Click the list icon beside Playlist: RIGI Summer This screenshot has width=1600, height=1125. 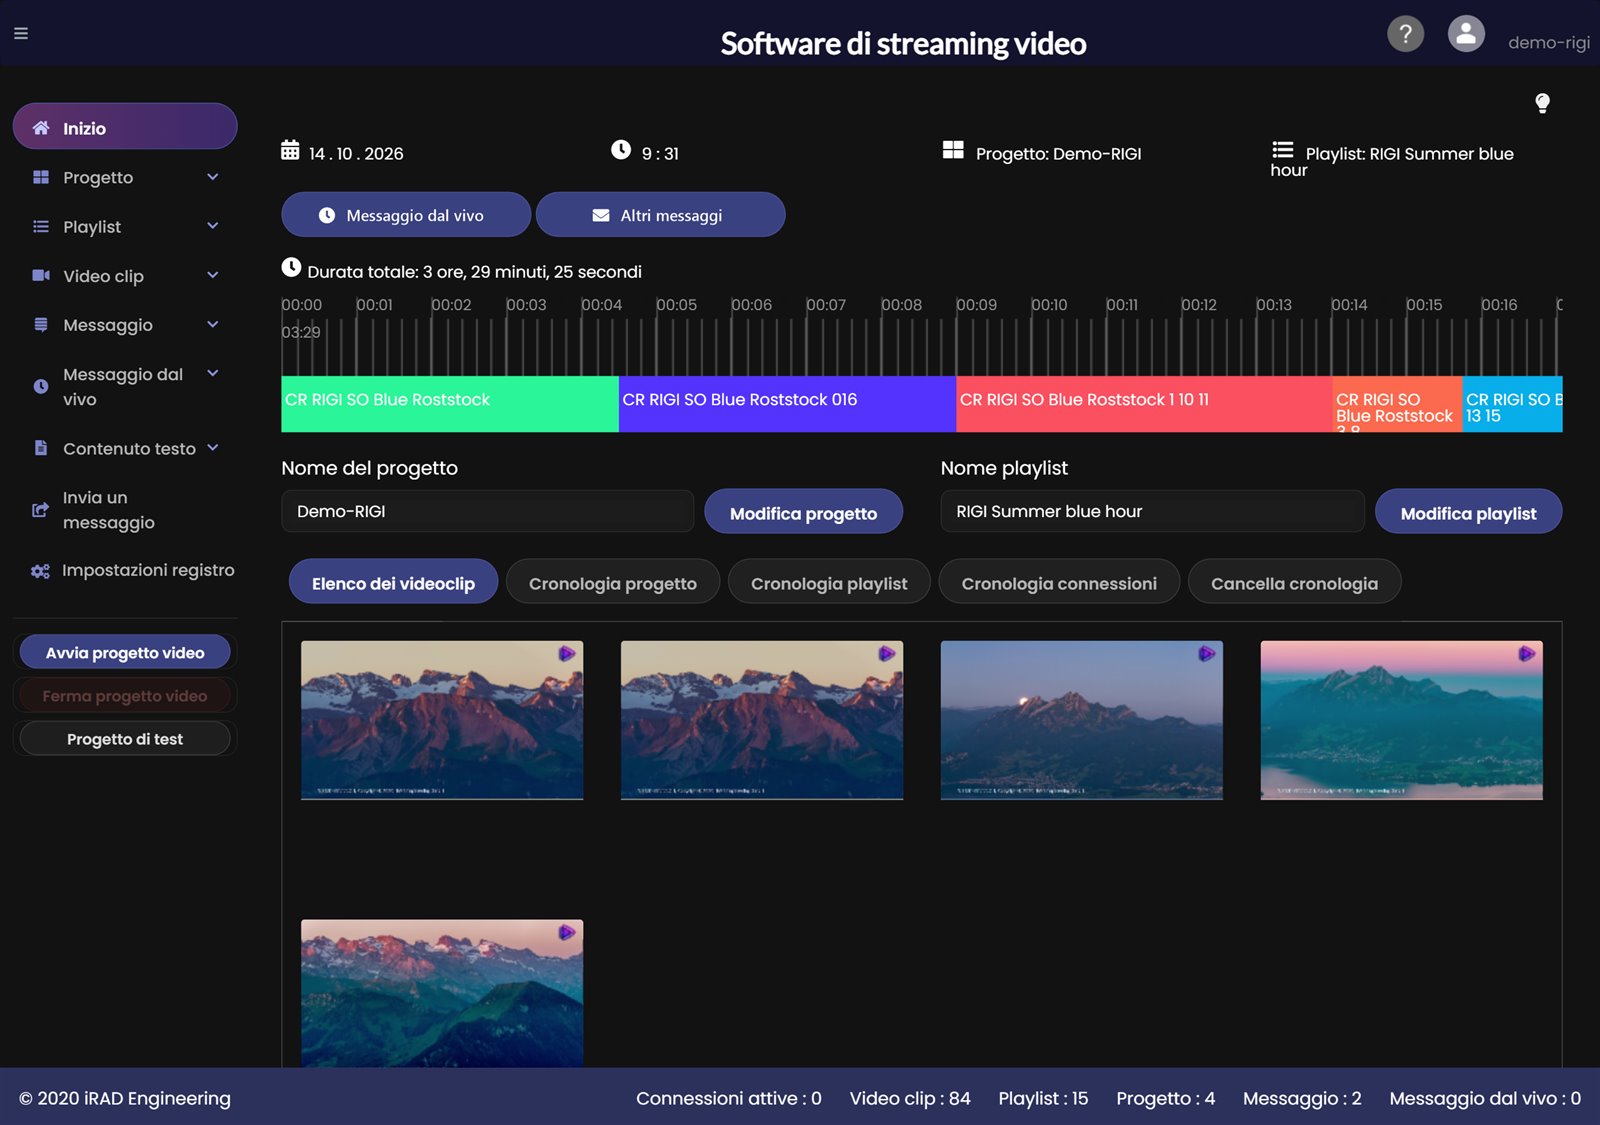[1282, 150]
